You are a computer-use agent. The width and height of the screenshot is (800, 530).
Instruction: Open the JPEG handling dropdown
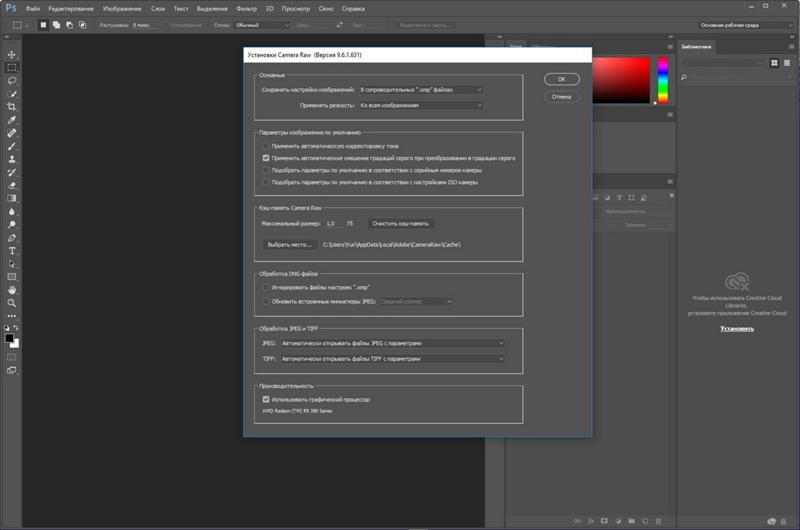click(x=392, y=343)
